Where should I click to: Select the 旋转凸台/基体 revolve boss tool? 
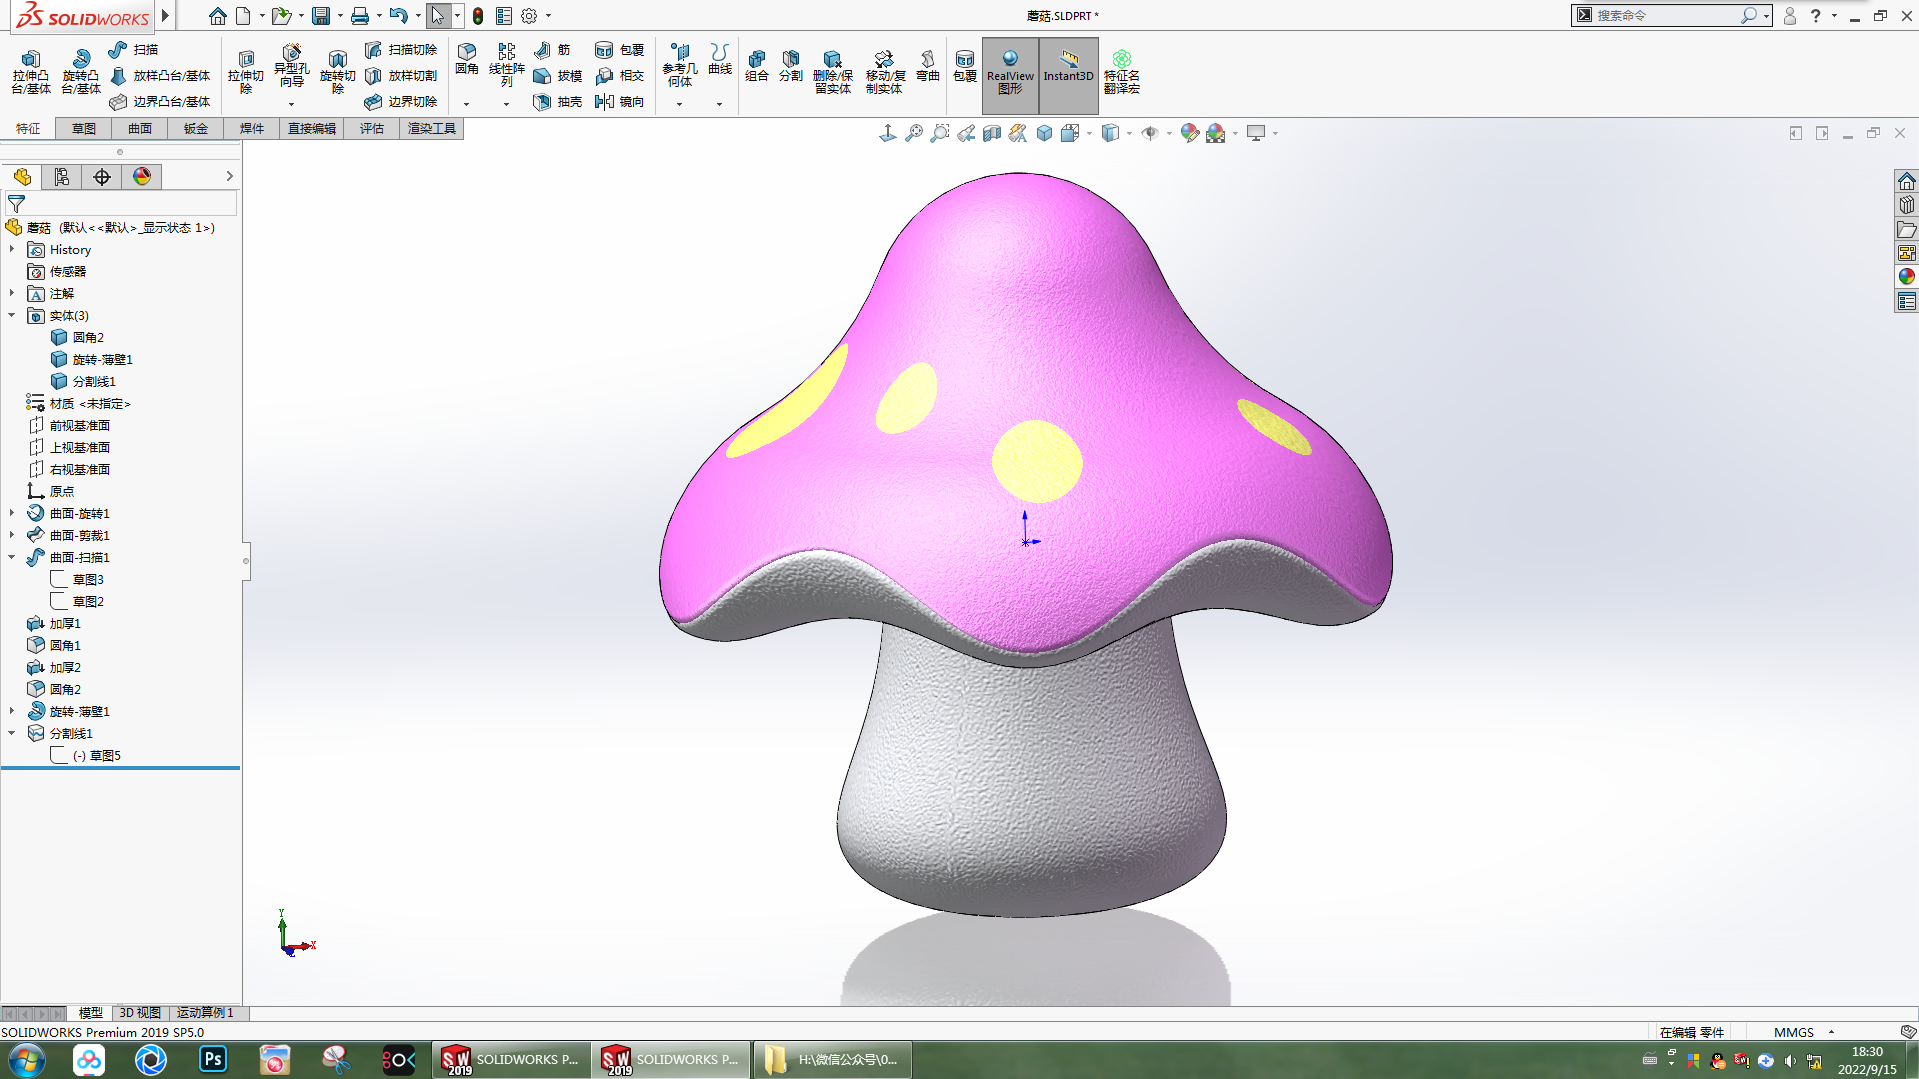click(81, 72)
